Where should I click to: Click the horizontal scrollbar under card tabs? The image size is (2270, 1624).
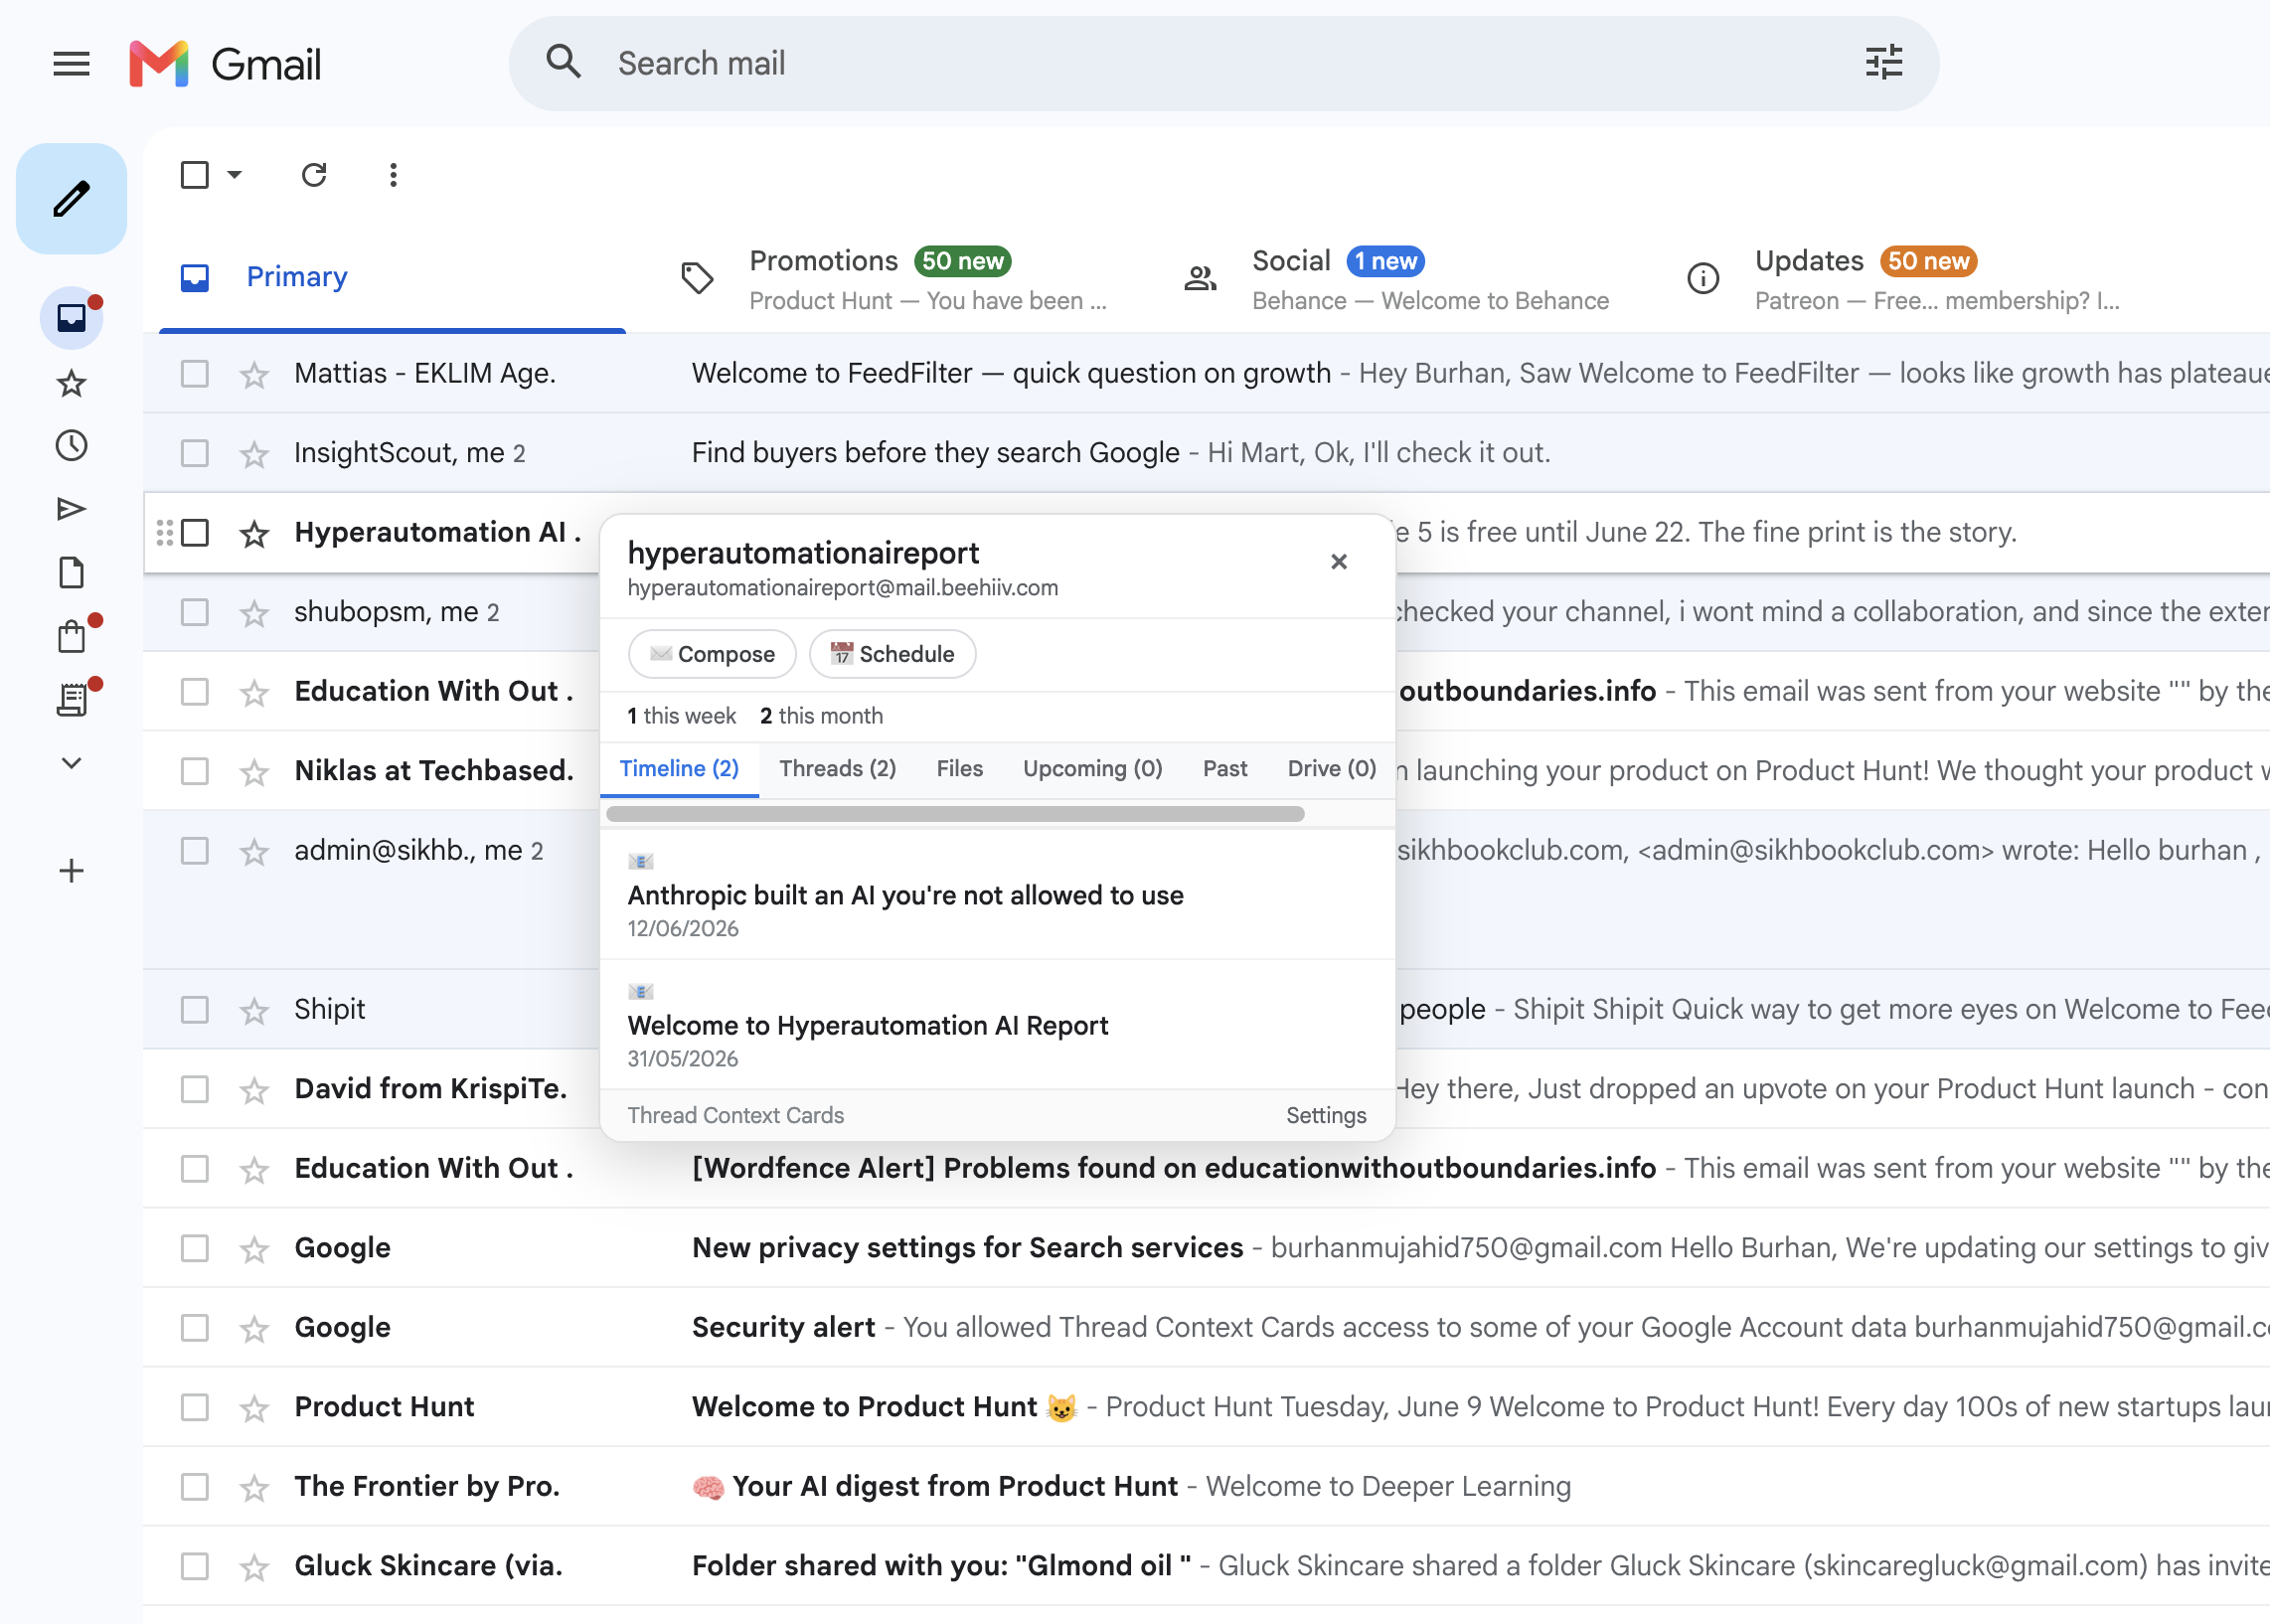click(955, 814)
